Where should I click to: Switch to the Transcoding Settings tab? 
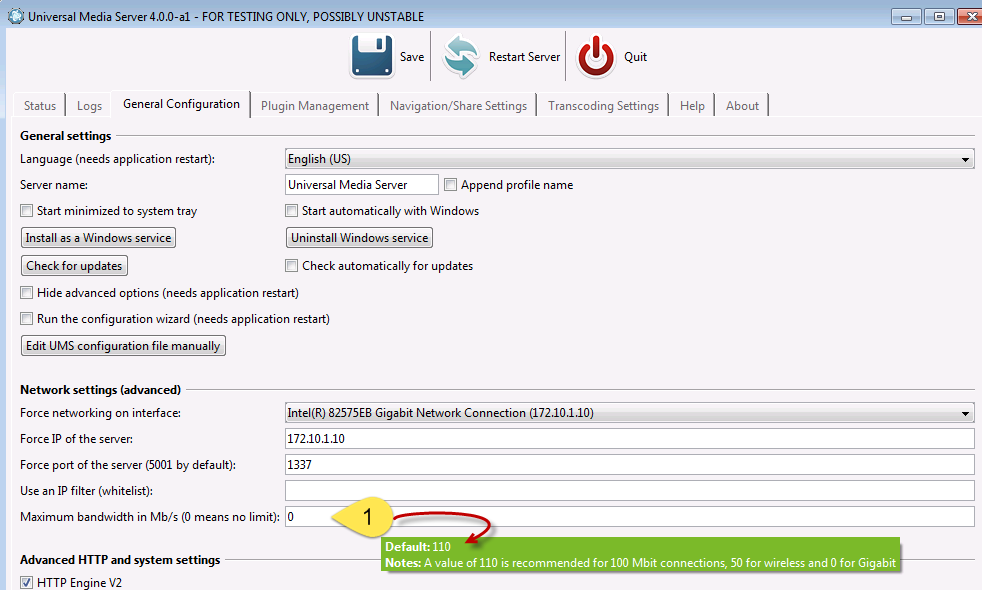point(603,105)
